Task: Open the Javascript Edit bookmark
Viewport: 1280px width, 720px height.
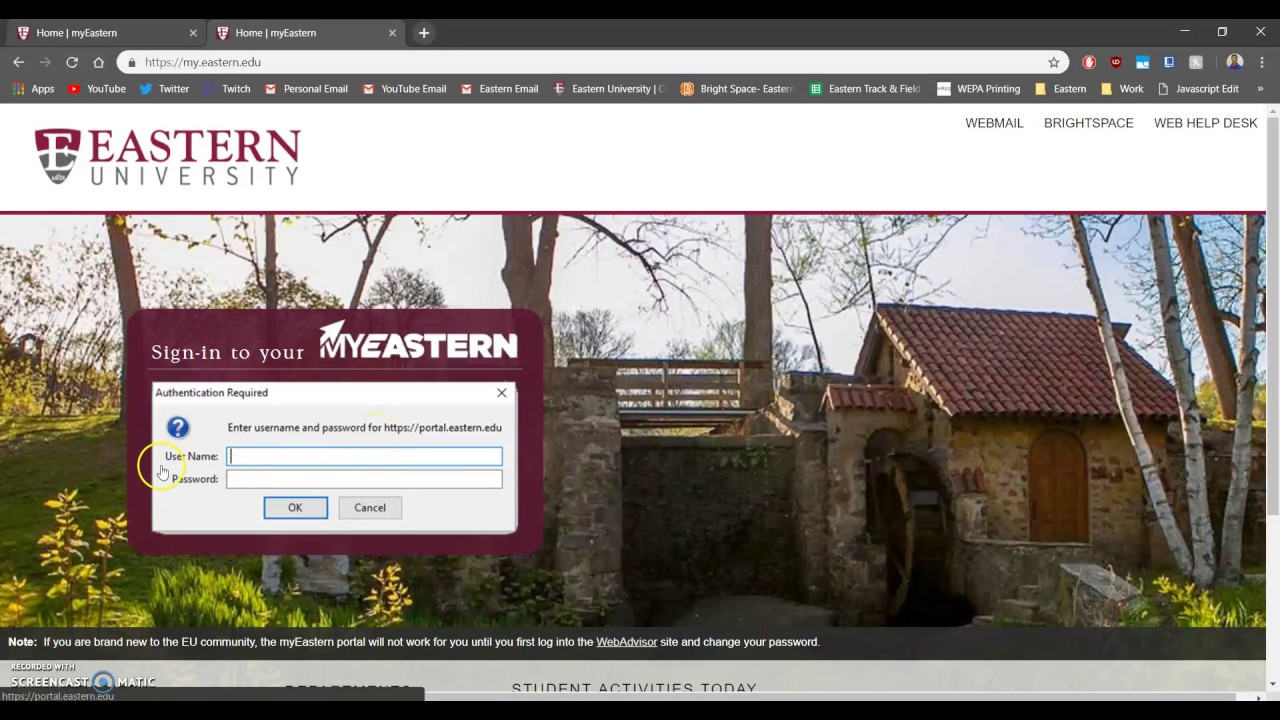Action: pyautogui.click(x=1198, y=89)
